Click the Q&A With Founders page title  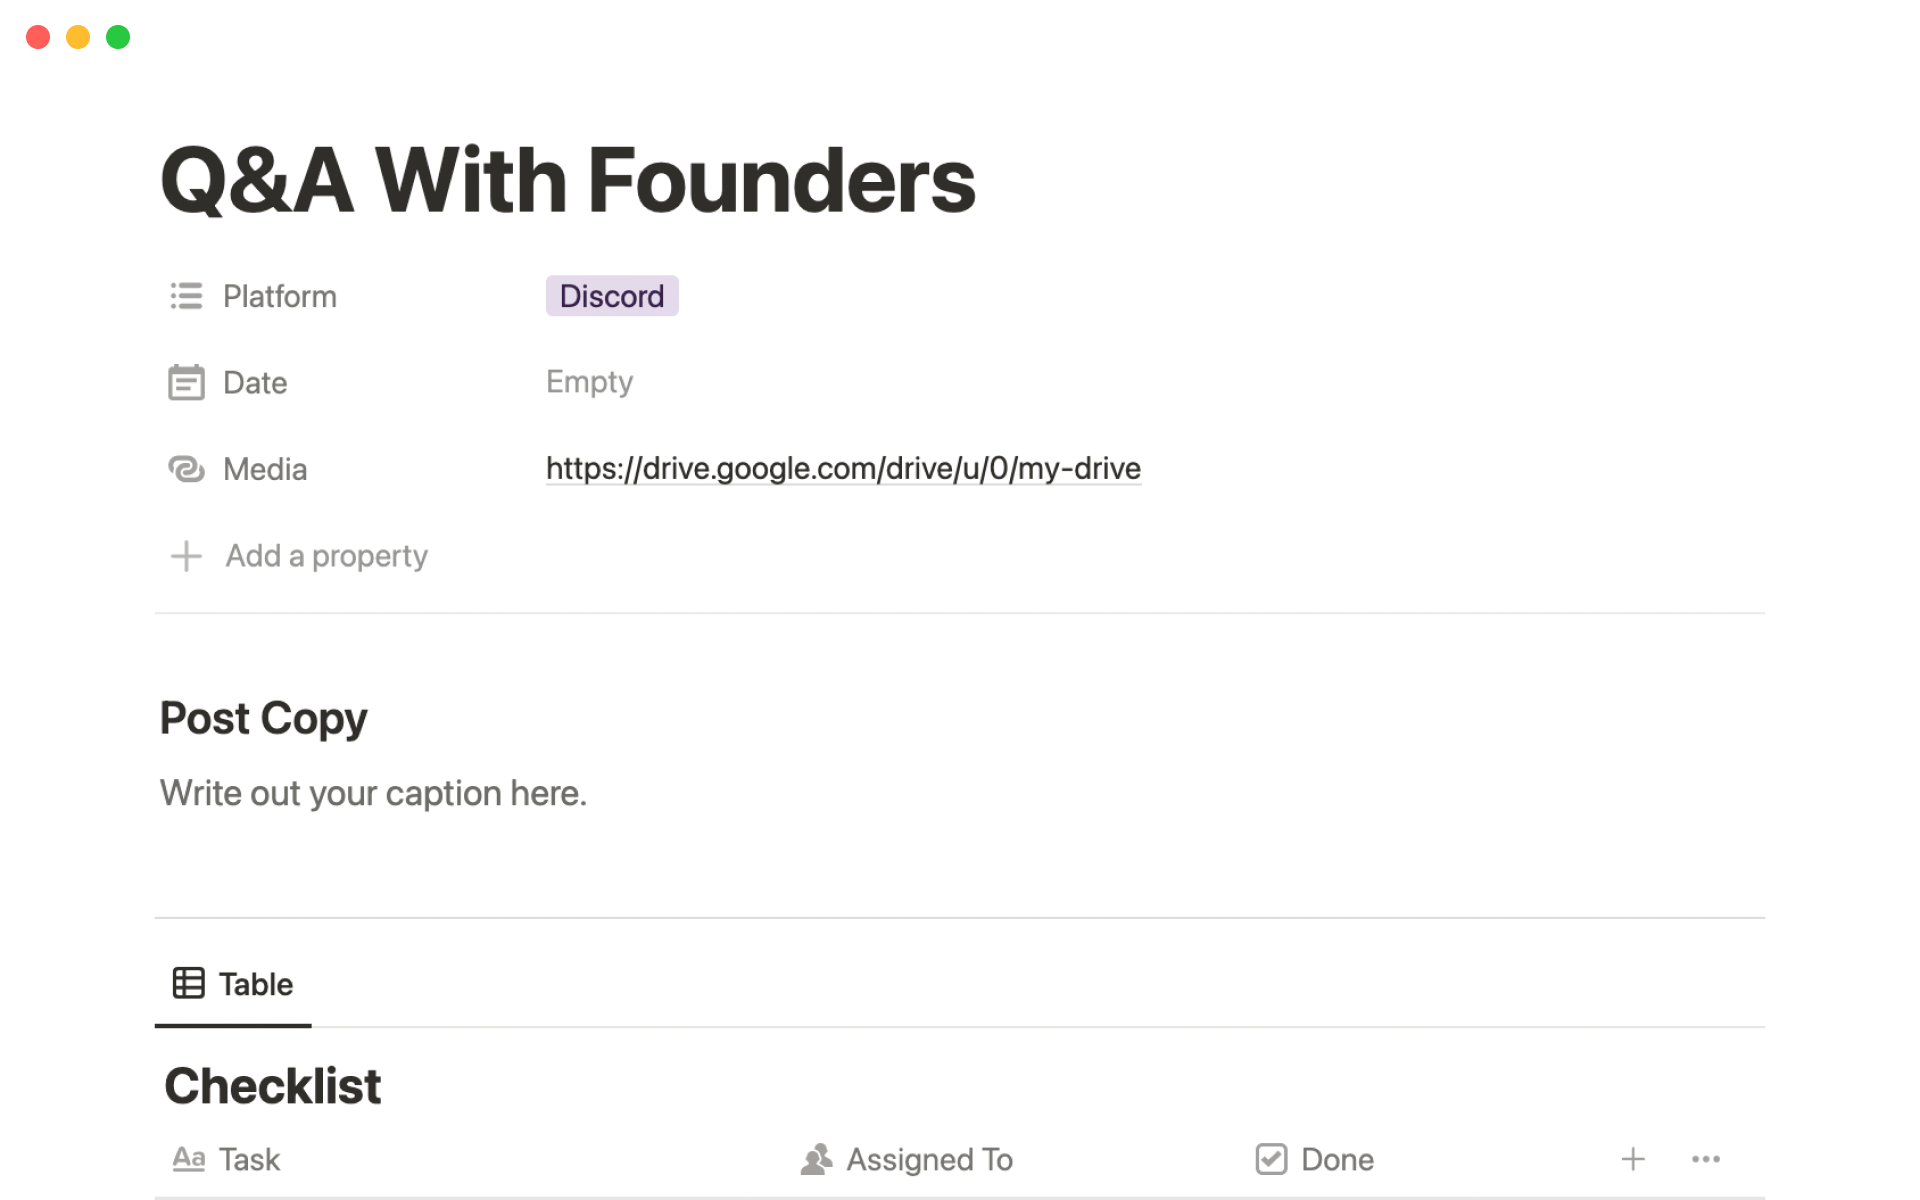567,180
